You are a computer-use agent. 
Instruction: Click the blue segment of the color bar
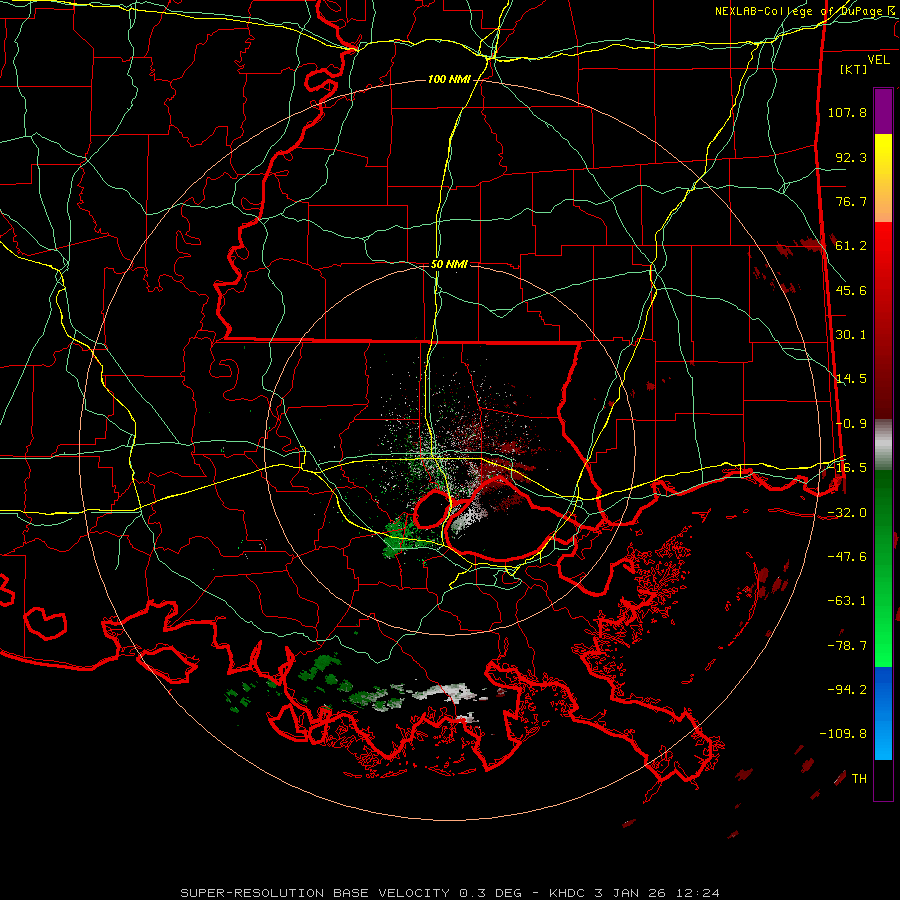883,713
